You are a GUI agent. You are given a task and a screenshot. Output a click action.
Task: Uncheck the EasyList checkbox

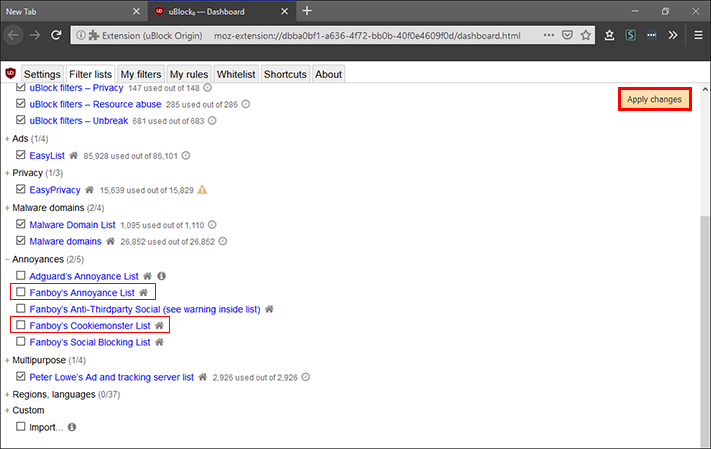coord(20,155)
